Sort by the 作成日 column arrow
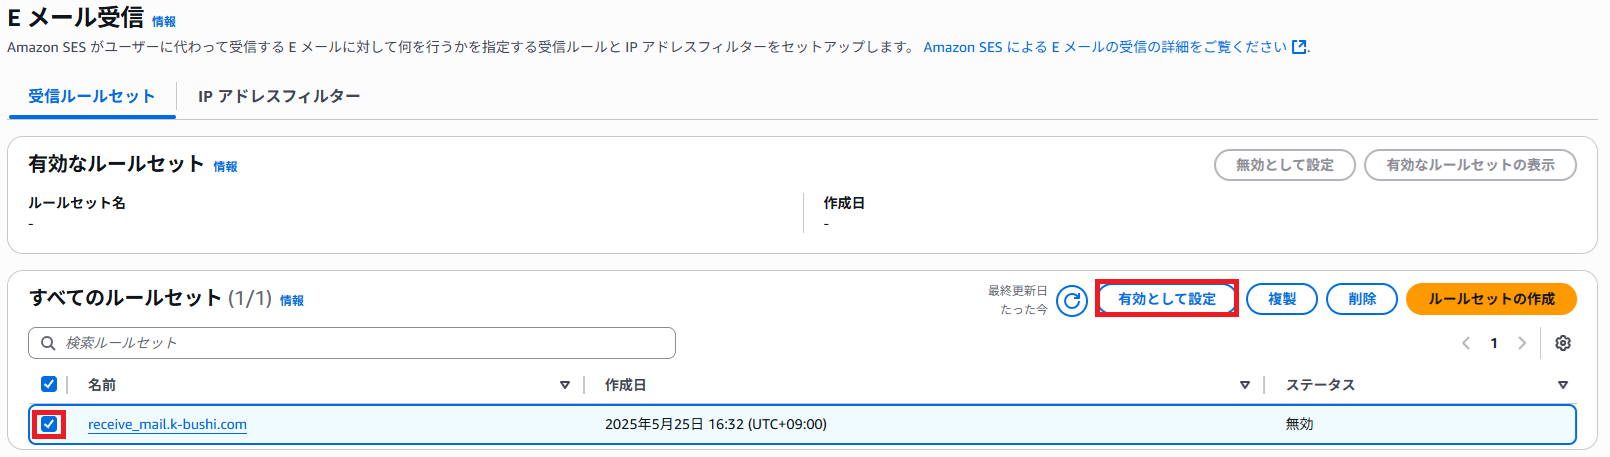 tap(1245, 385)
